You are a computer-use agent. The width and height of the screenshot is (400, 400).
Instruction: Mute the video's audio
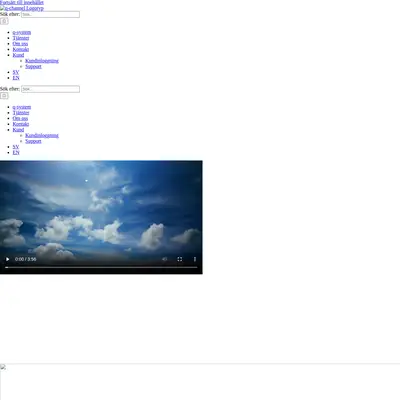point(164,259)
